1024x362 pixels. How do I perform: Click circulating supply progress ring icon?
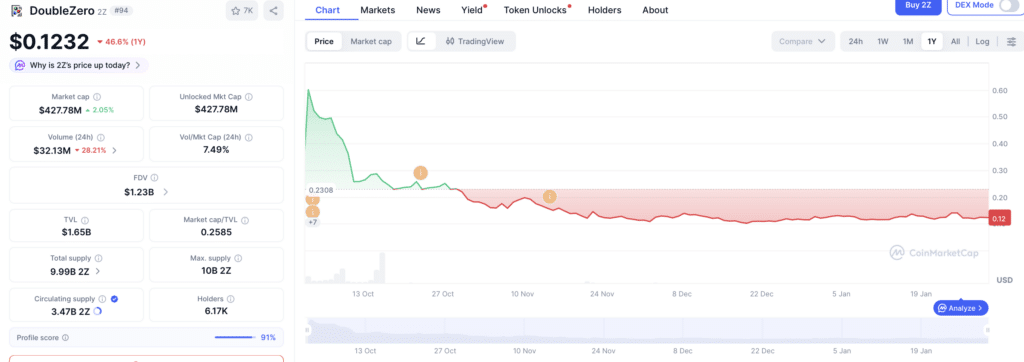click(x=98, y=311)
